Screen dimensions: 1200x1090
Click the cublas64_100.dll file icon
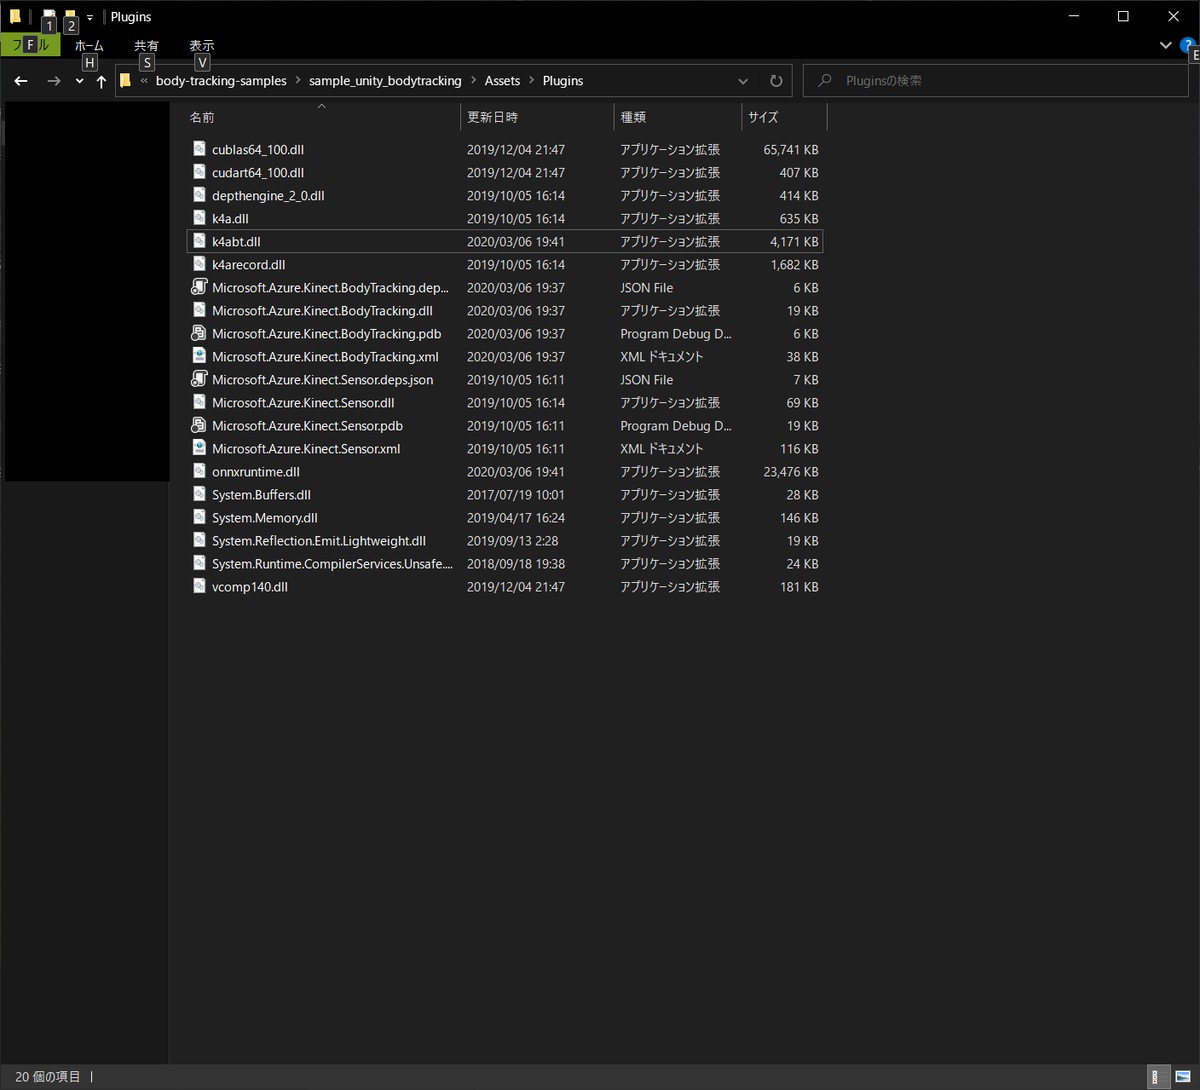click(199, 149)
